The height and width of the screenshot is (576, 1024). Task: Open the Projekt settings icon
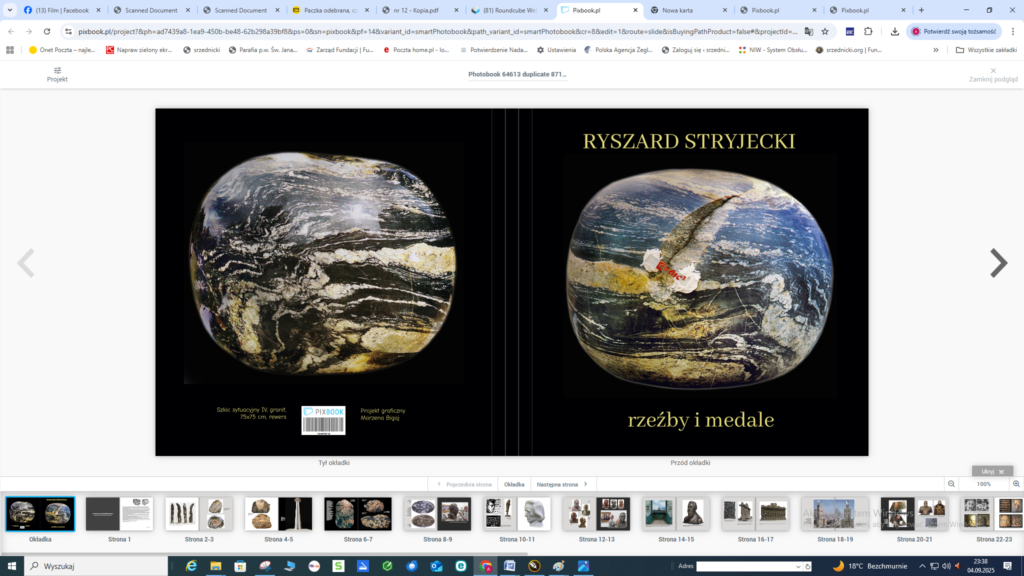coord(57,73)
